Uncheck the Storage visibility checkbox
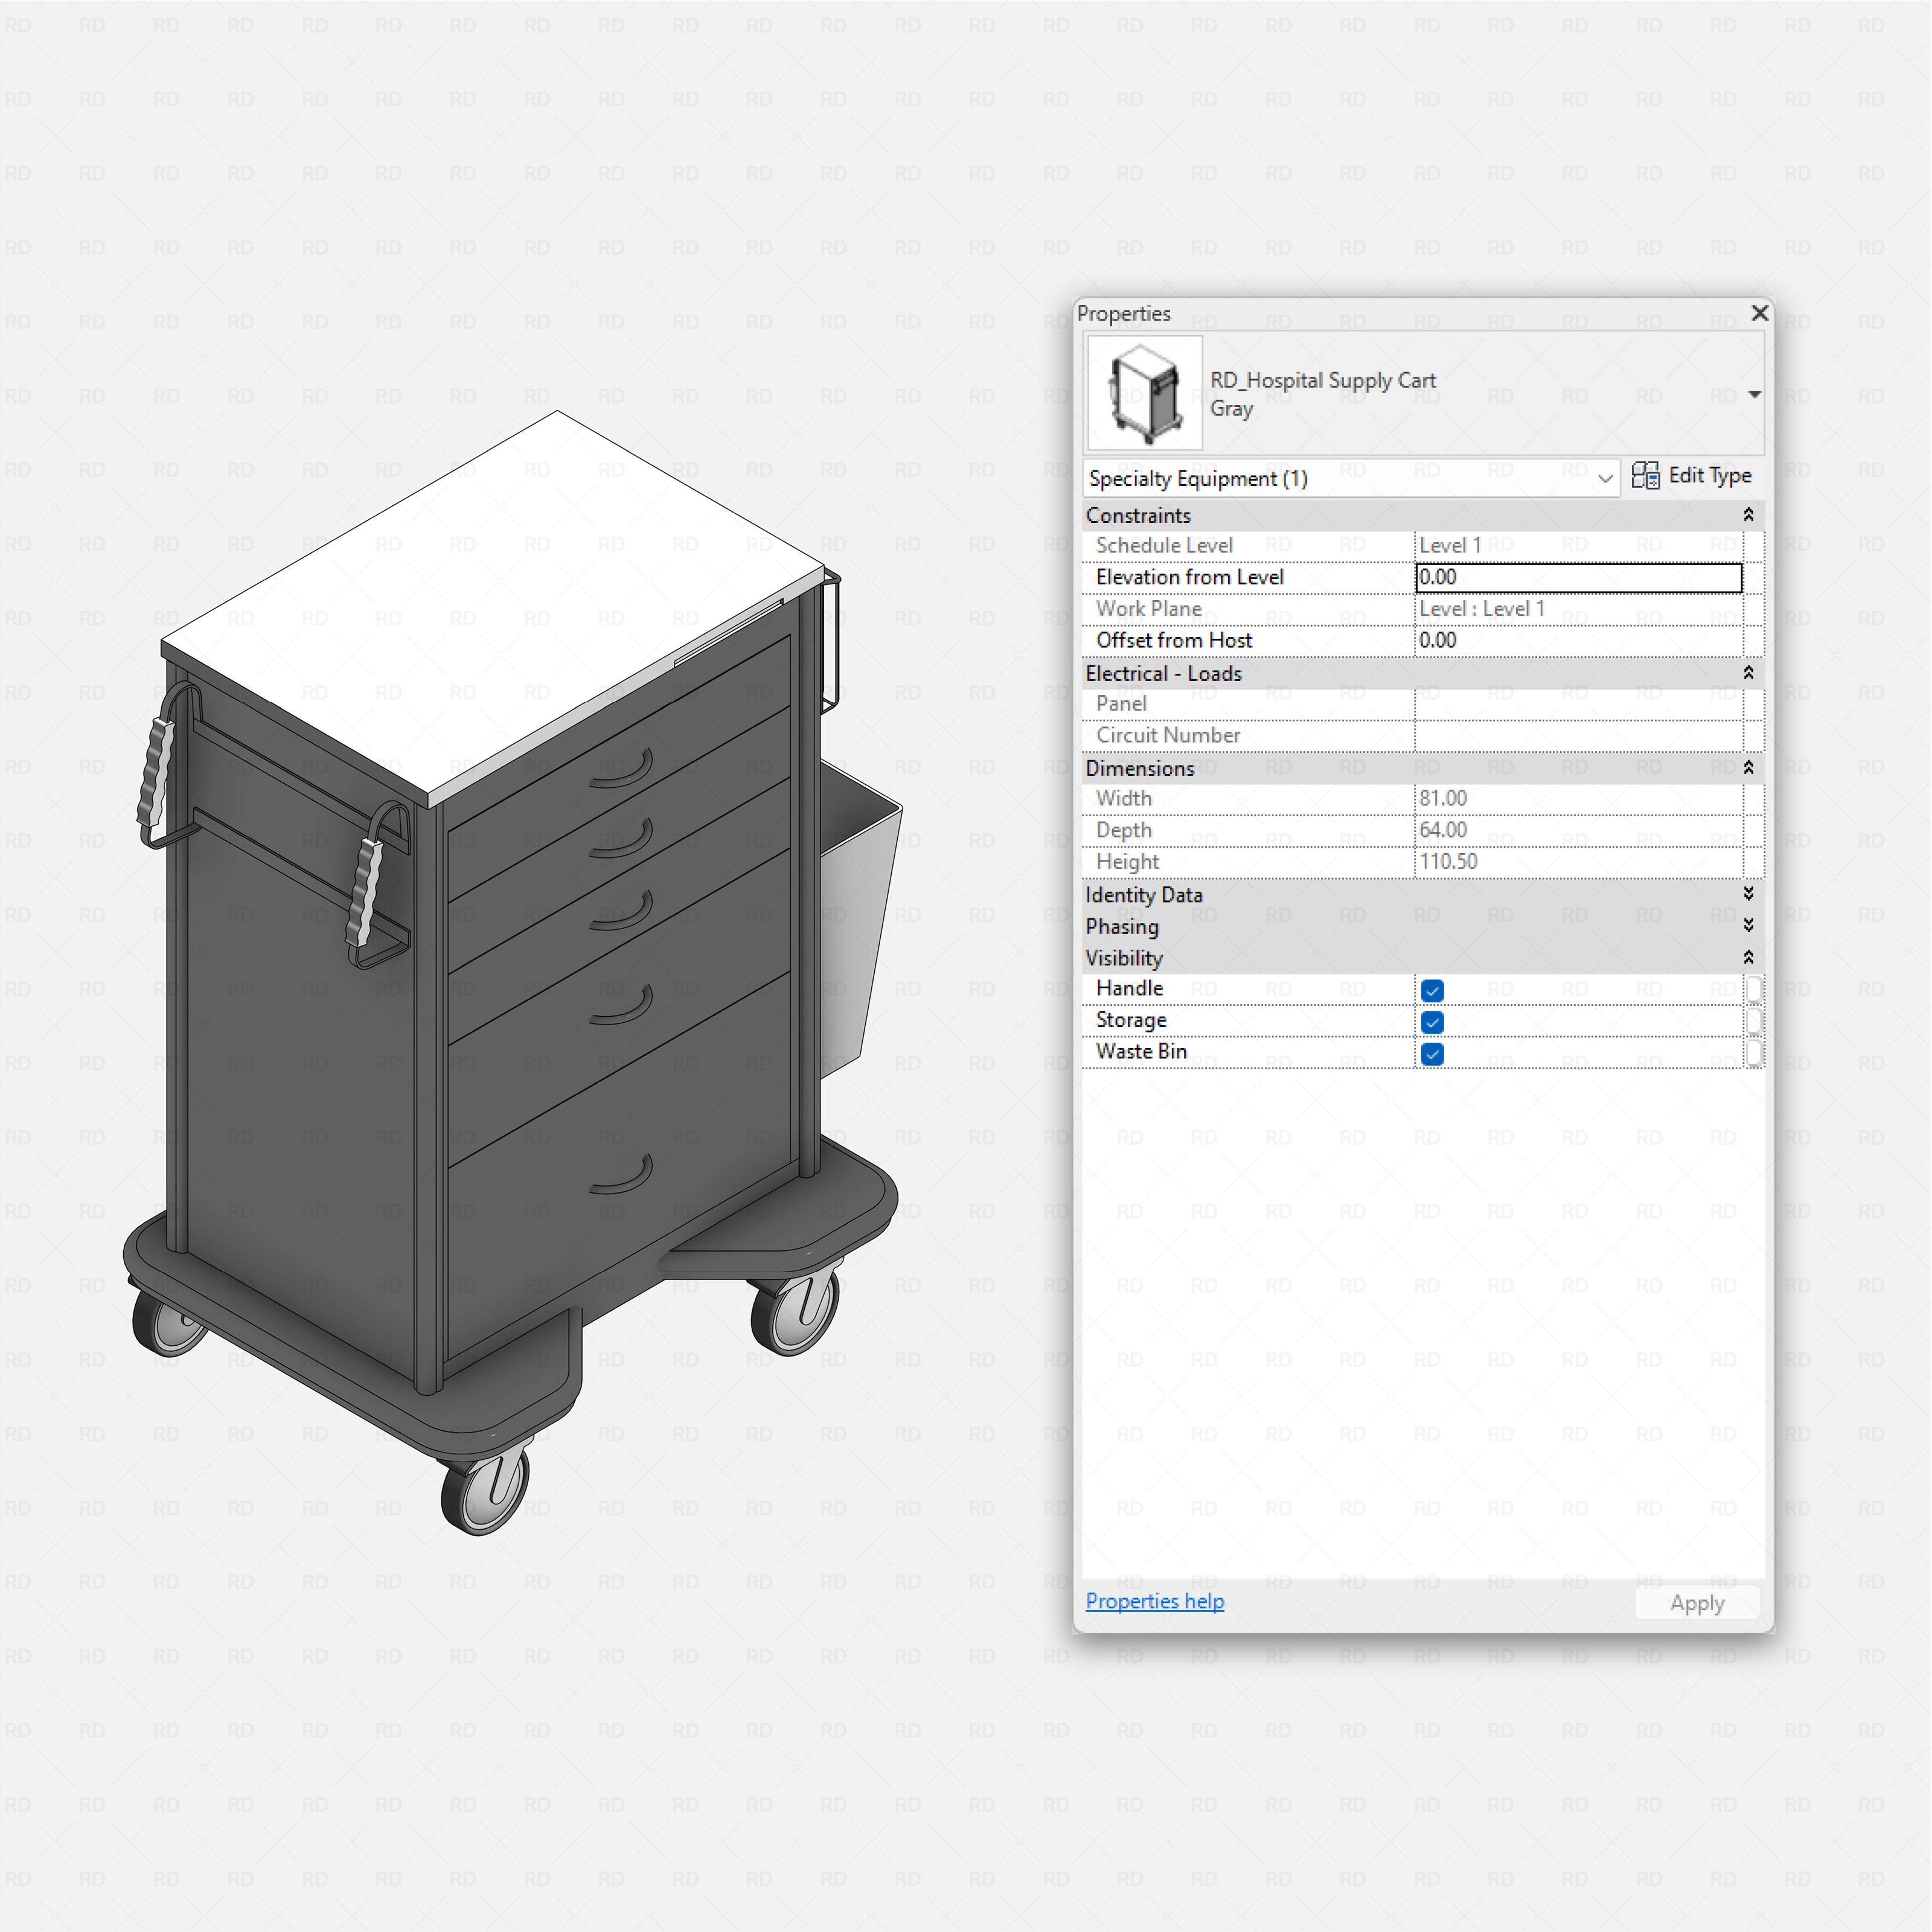Viewport: 1932px width, 1932px height. tap(1432, 1022)
